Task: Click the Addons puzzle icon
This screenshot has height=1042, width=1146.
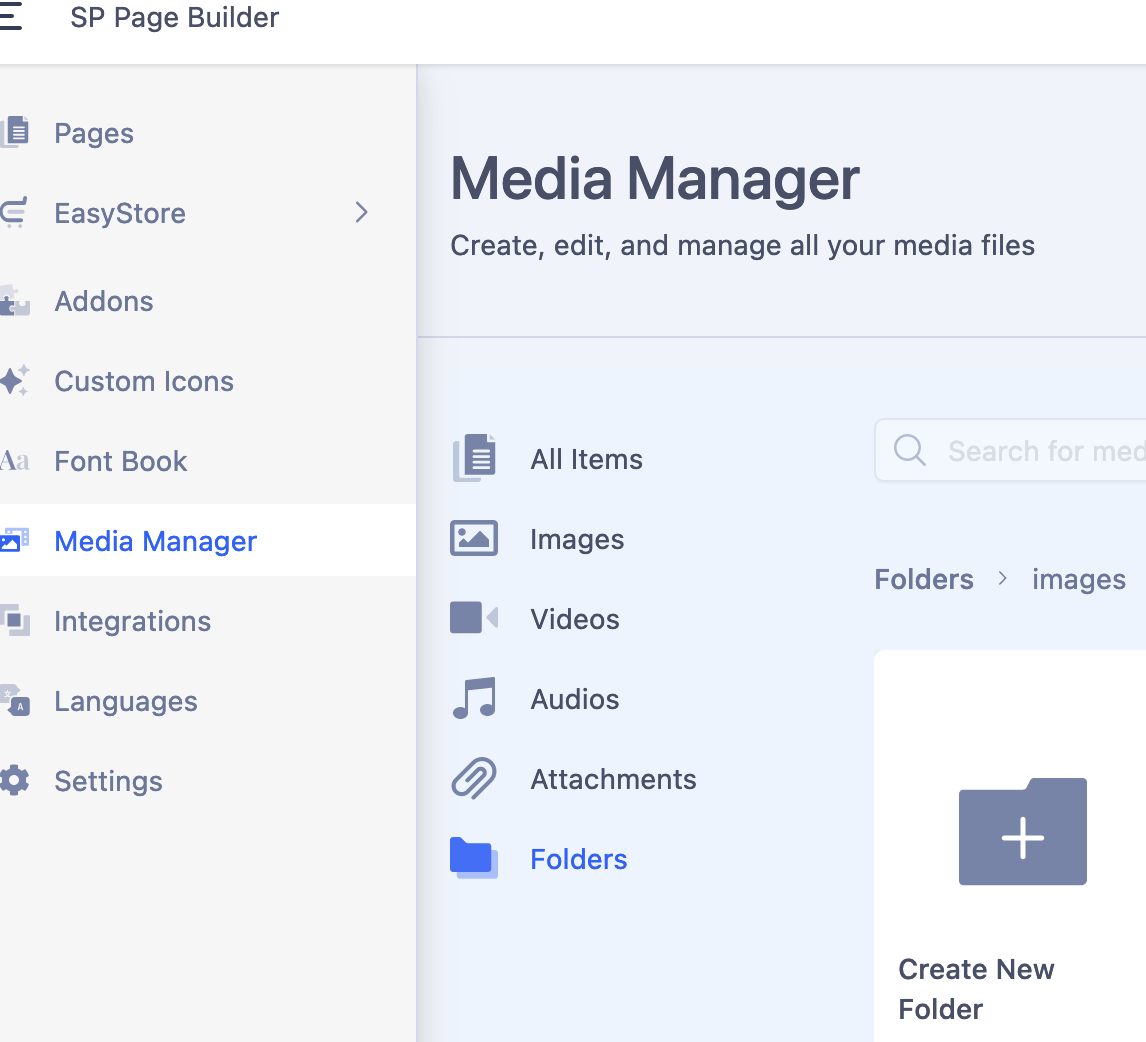Action: (15, 301)
